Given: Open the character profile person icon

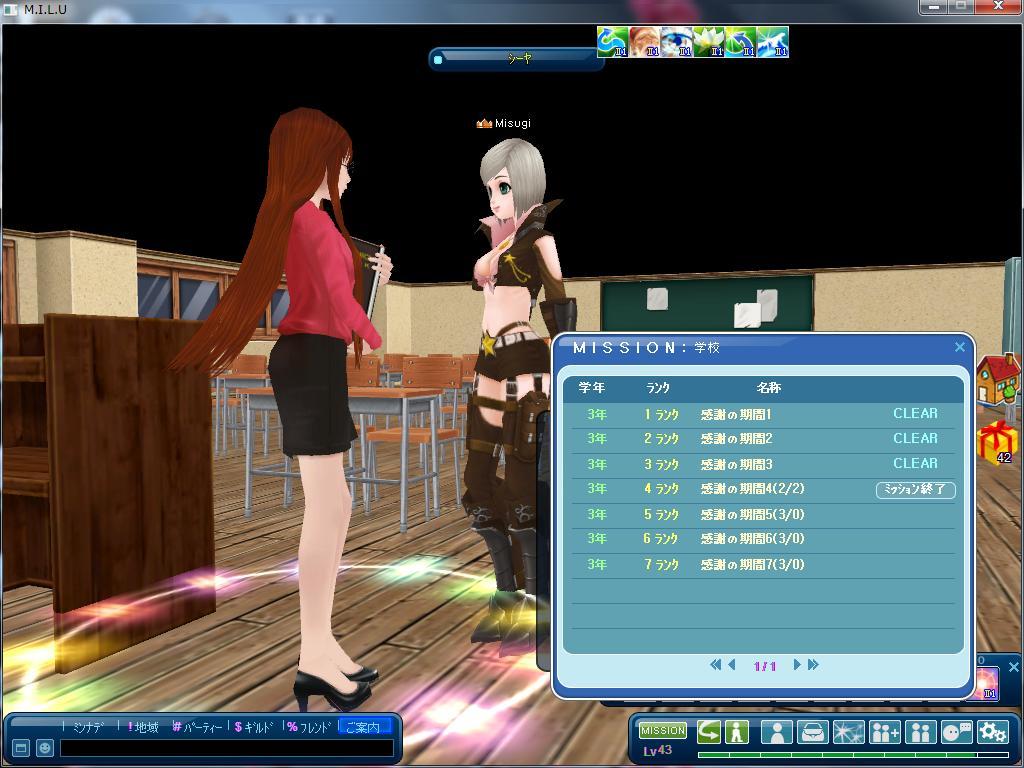Looking at the screenshot, I should point(777,732).
